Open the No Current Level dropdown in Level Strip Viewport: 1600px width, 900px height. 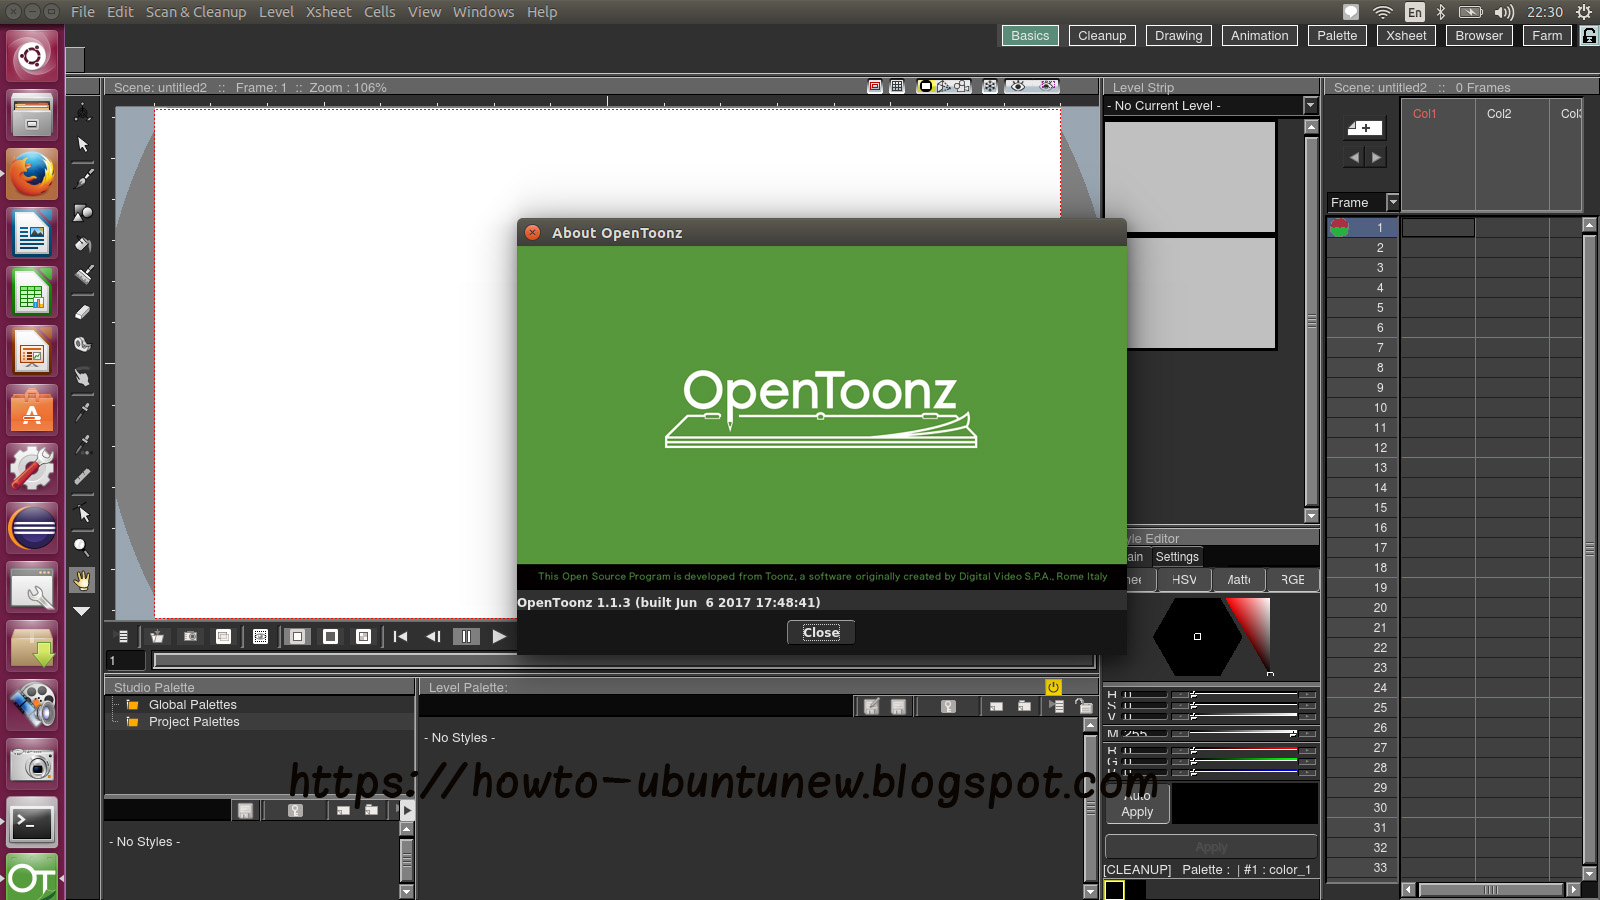pyautogui.click(x=1309, y=105)
